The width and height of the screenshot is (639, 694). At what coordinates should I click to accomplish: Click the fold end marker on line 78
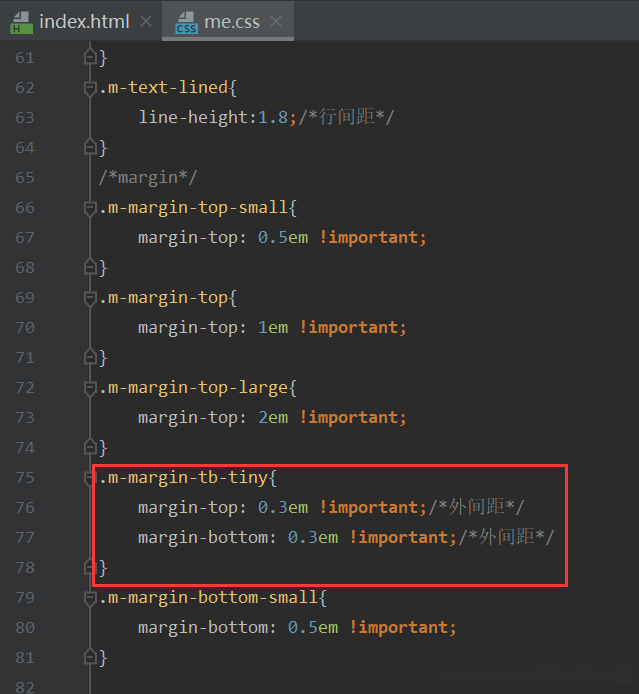click(90, 567)
